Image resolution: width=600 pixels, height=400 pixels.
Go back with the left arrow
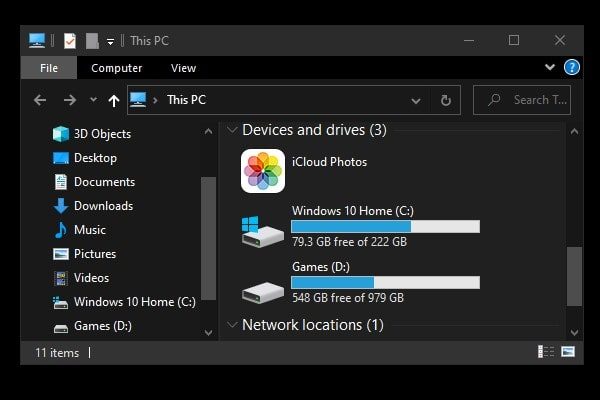40,100
